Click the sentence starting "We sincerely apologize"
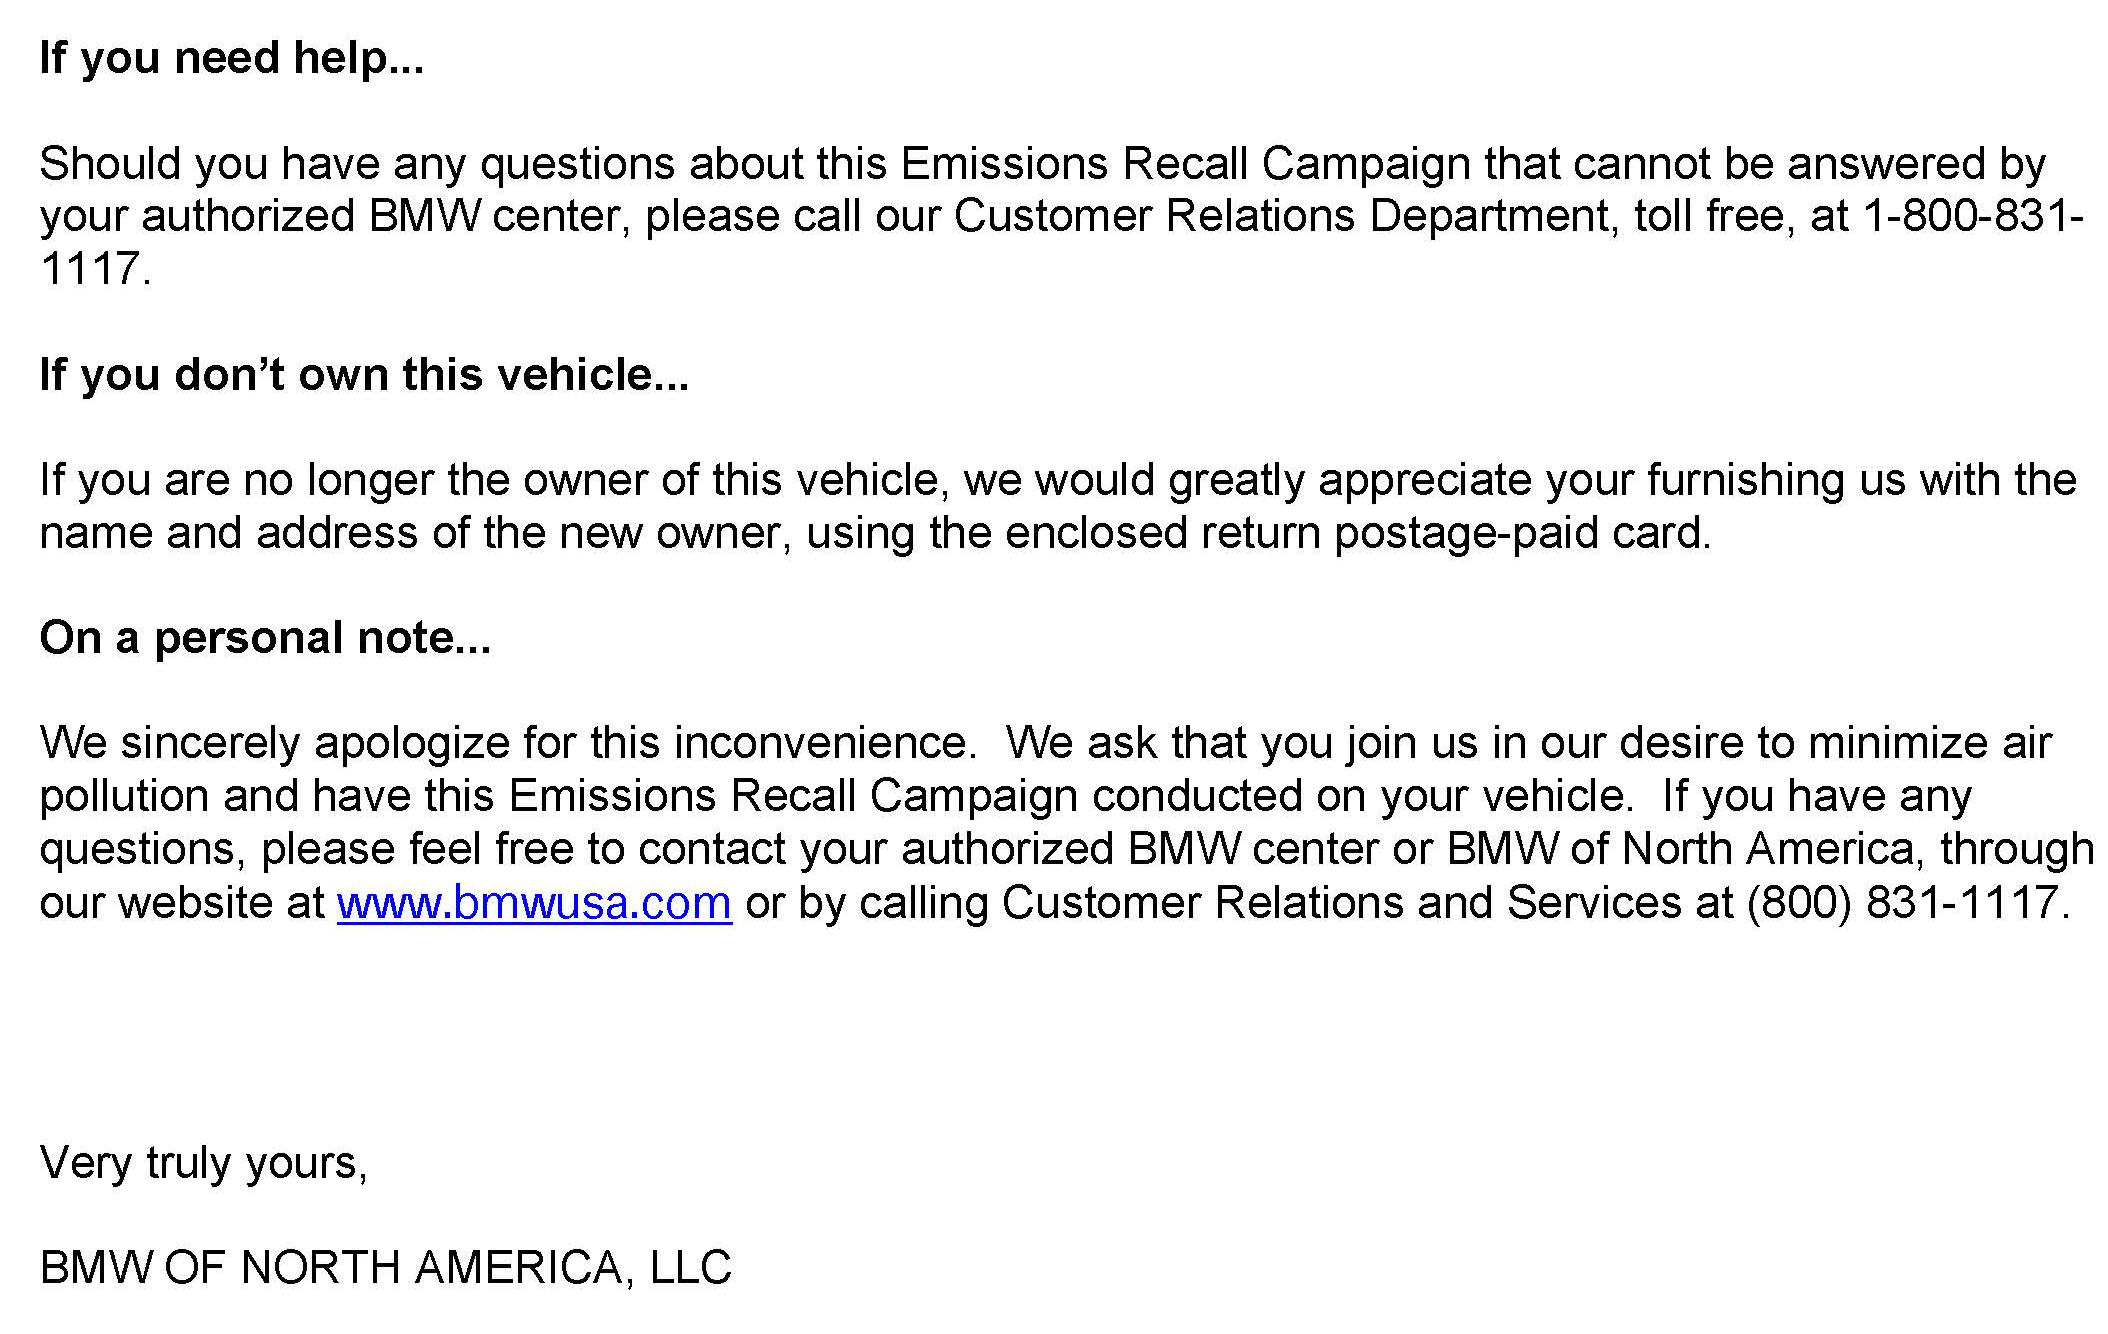The height and width of the screenshot is (1334, 2108). pos(507,744)
